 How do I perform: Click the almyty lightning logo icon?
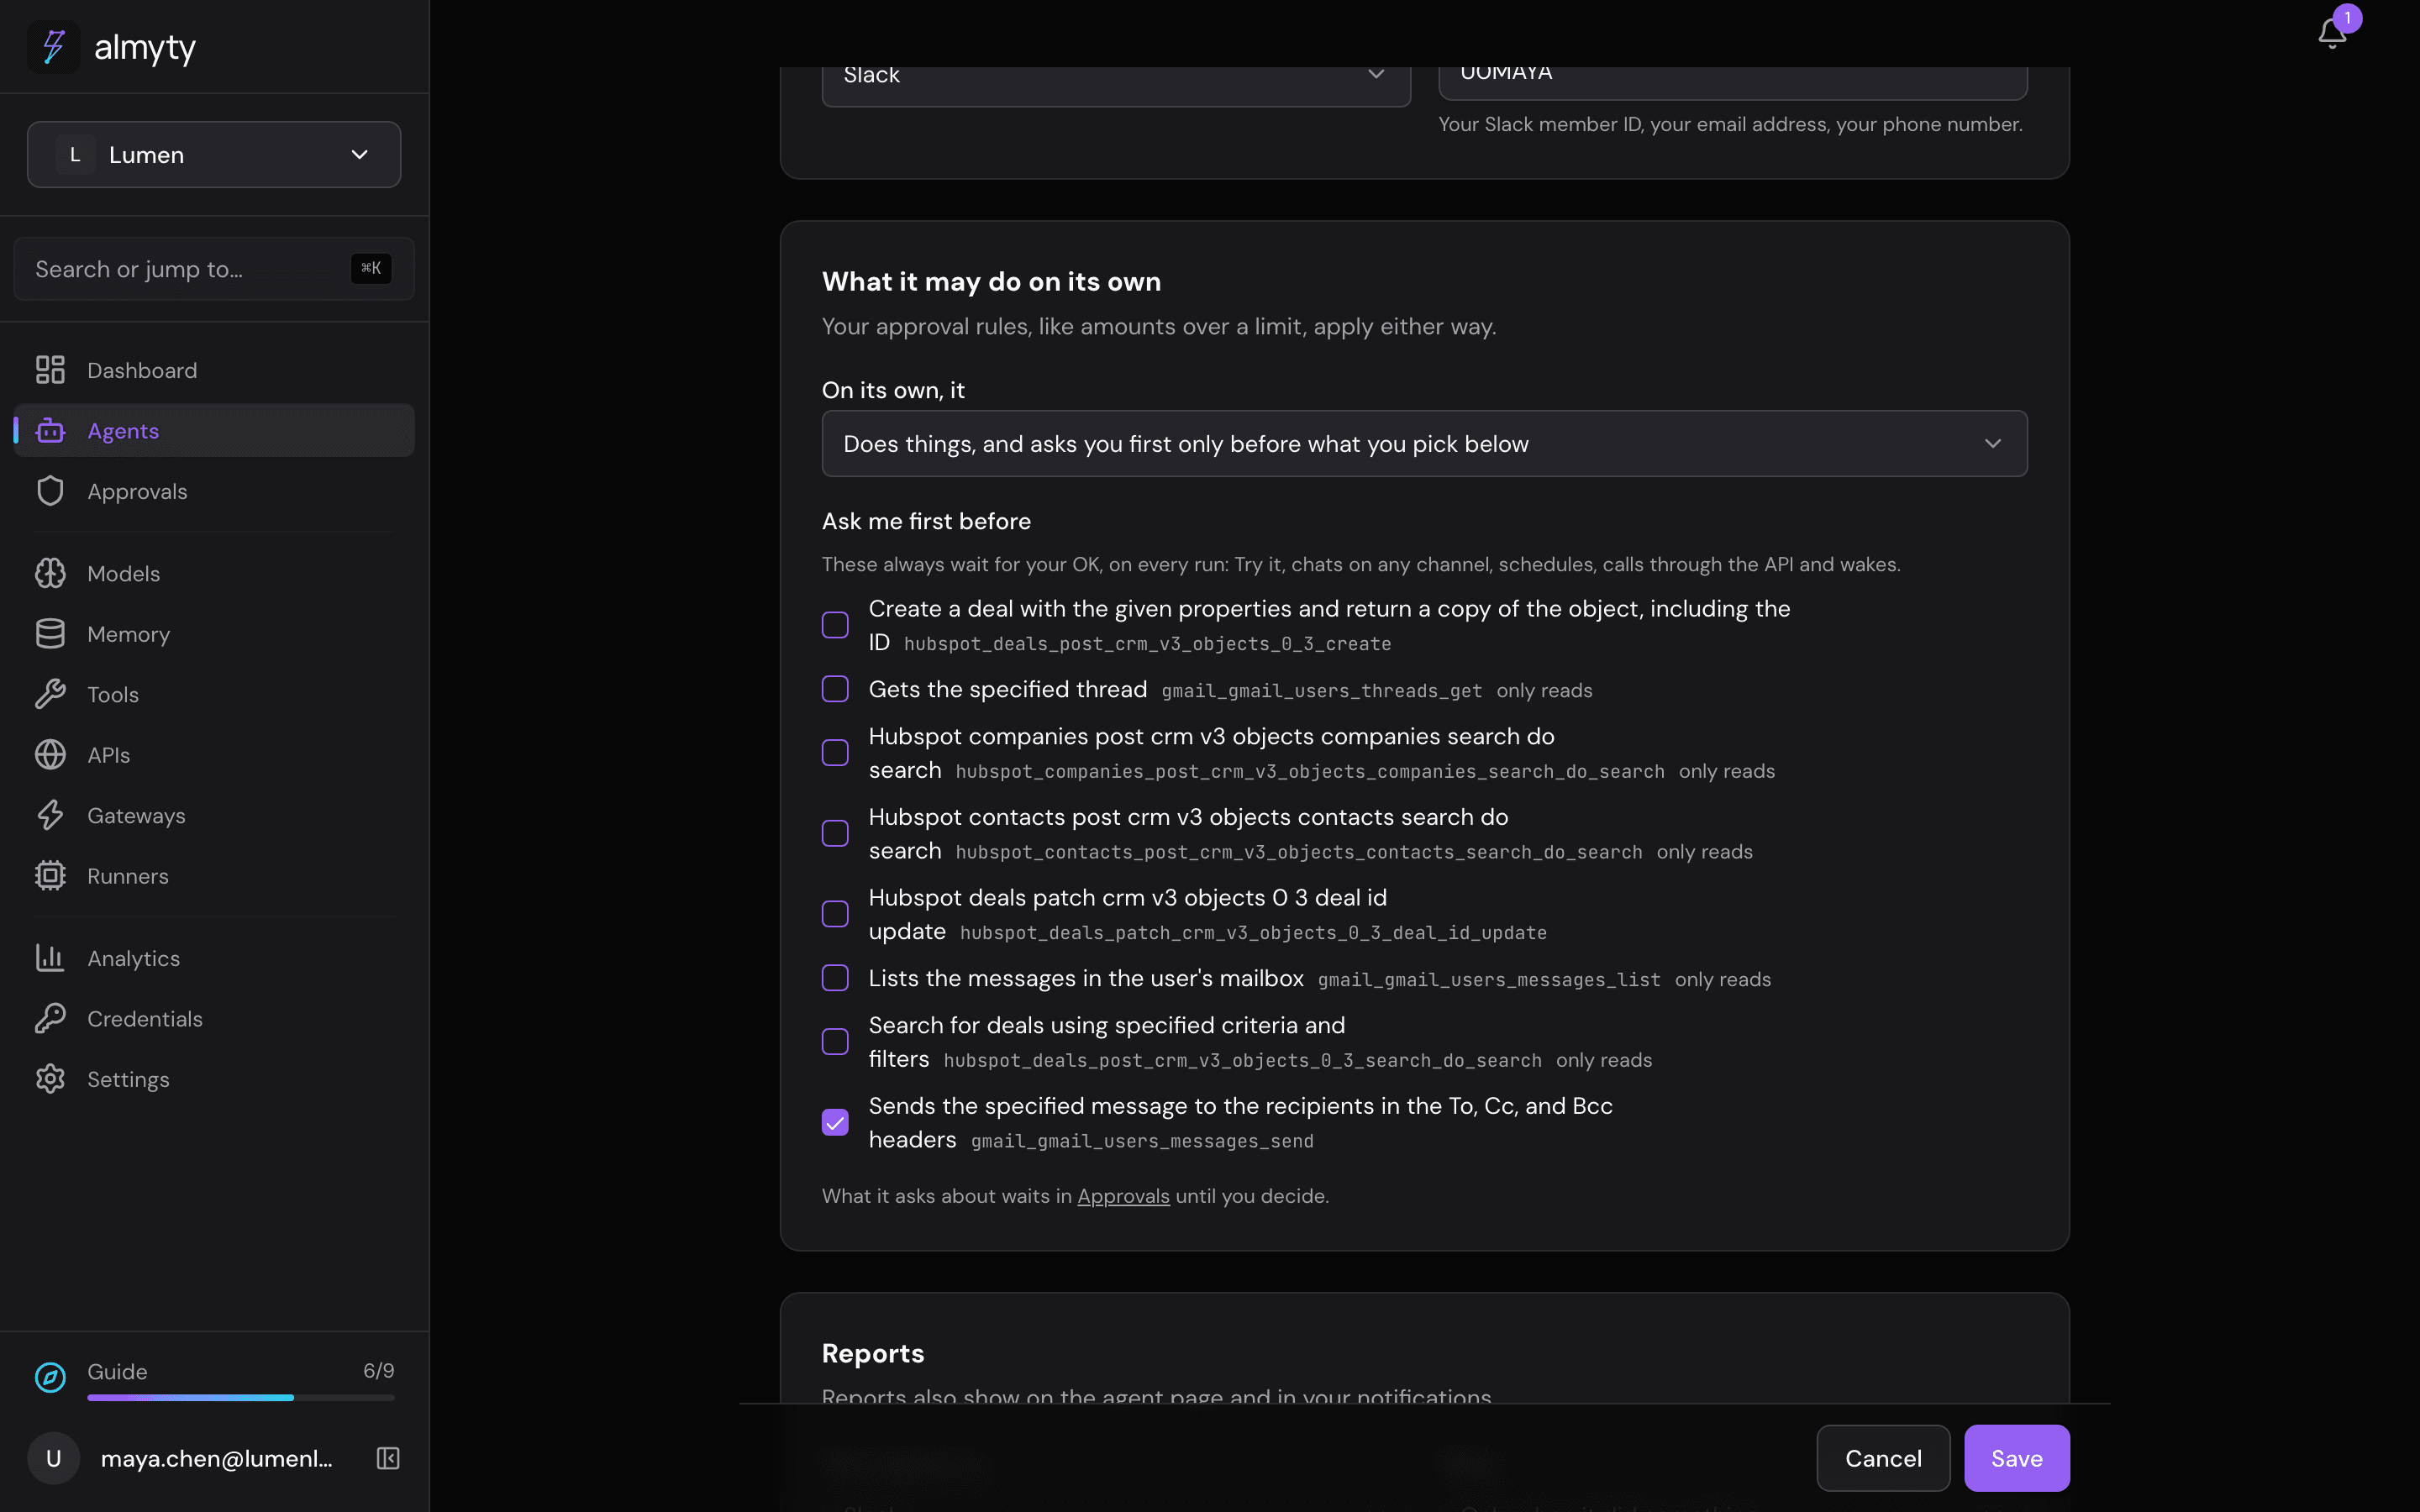coord(53,46)
